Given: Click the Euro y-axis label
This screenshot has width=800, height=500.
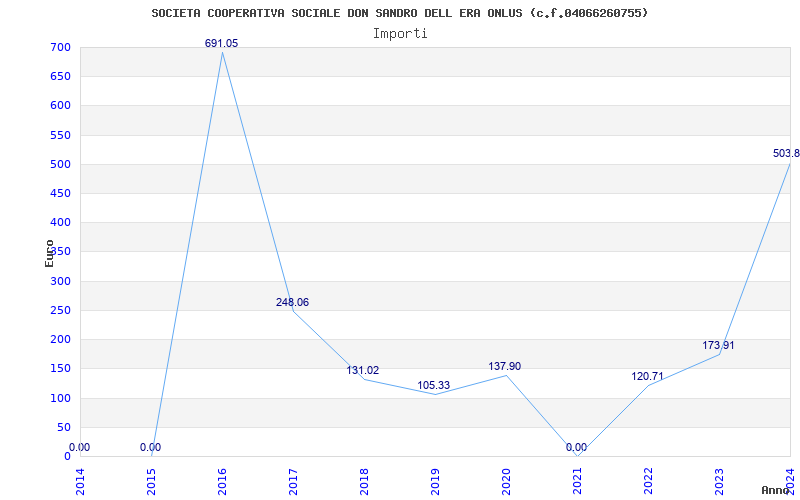Looking at the screenshot, I should (x=49, y=253).
